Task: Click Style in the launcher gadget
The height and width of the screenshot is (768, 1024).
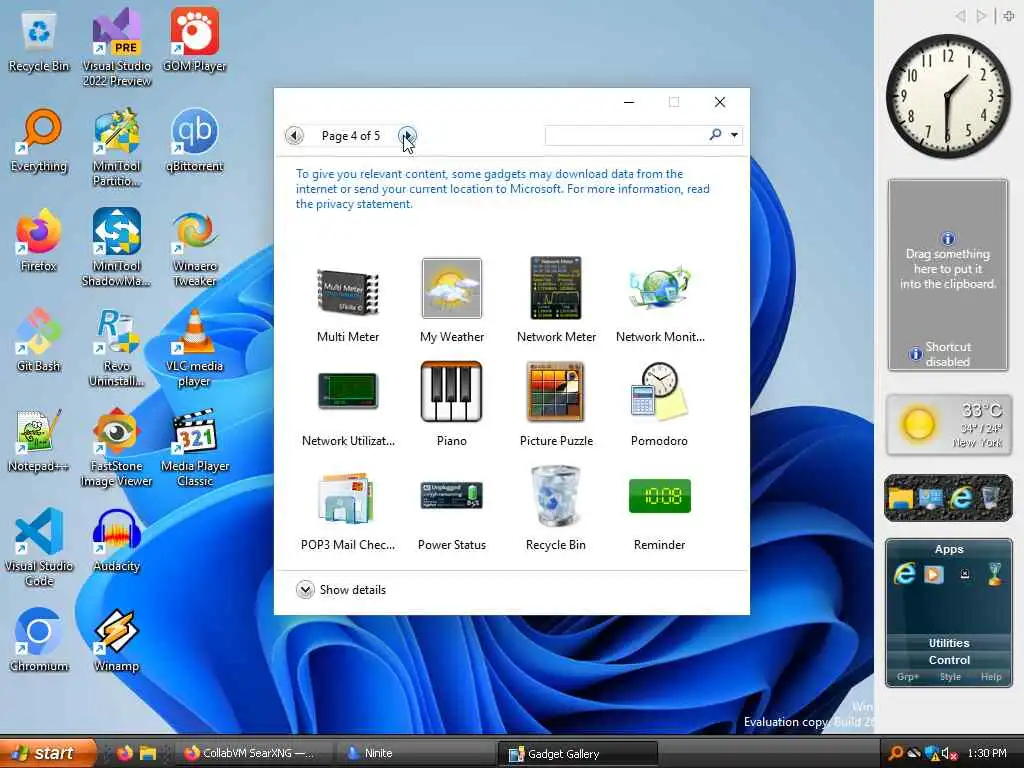Action: coord(950,677)
